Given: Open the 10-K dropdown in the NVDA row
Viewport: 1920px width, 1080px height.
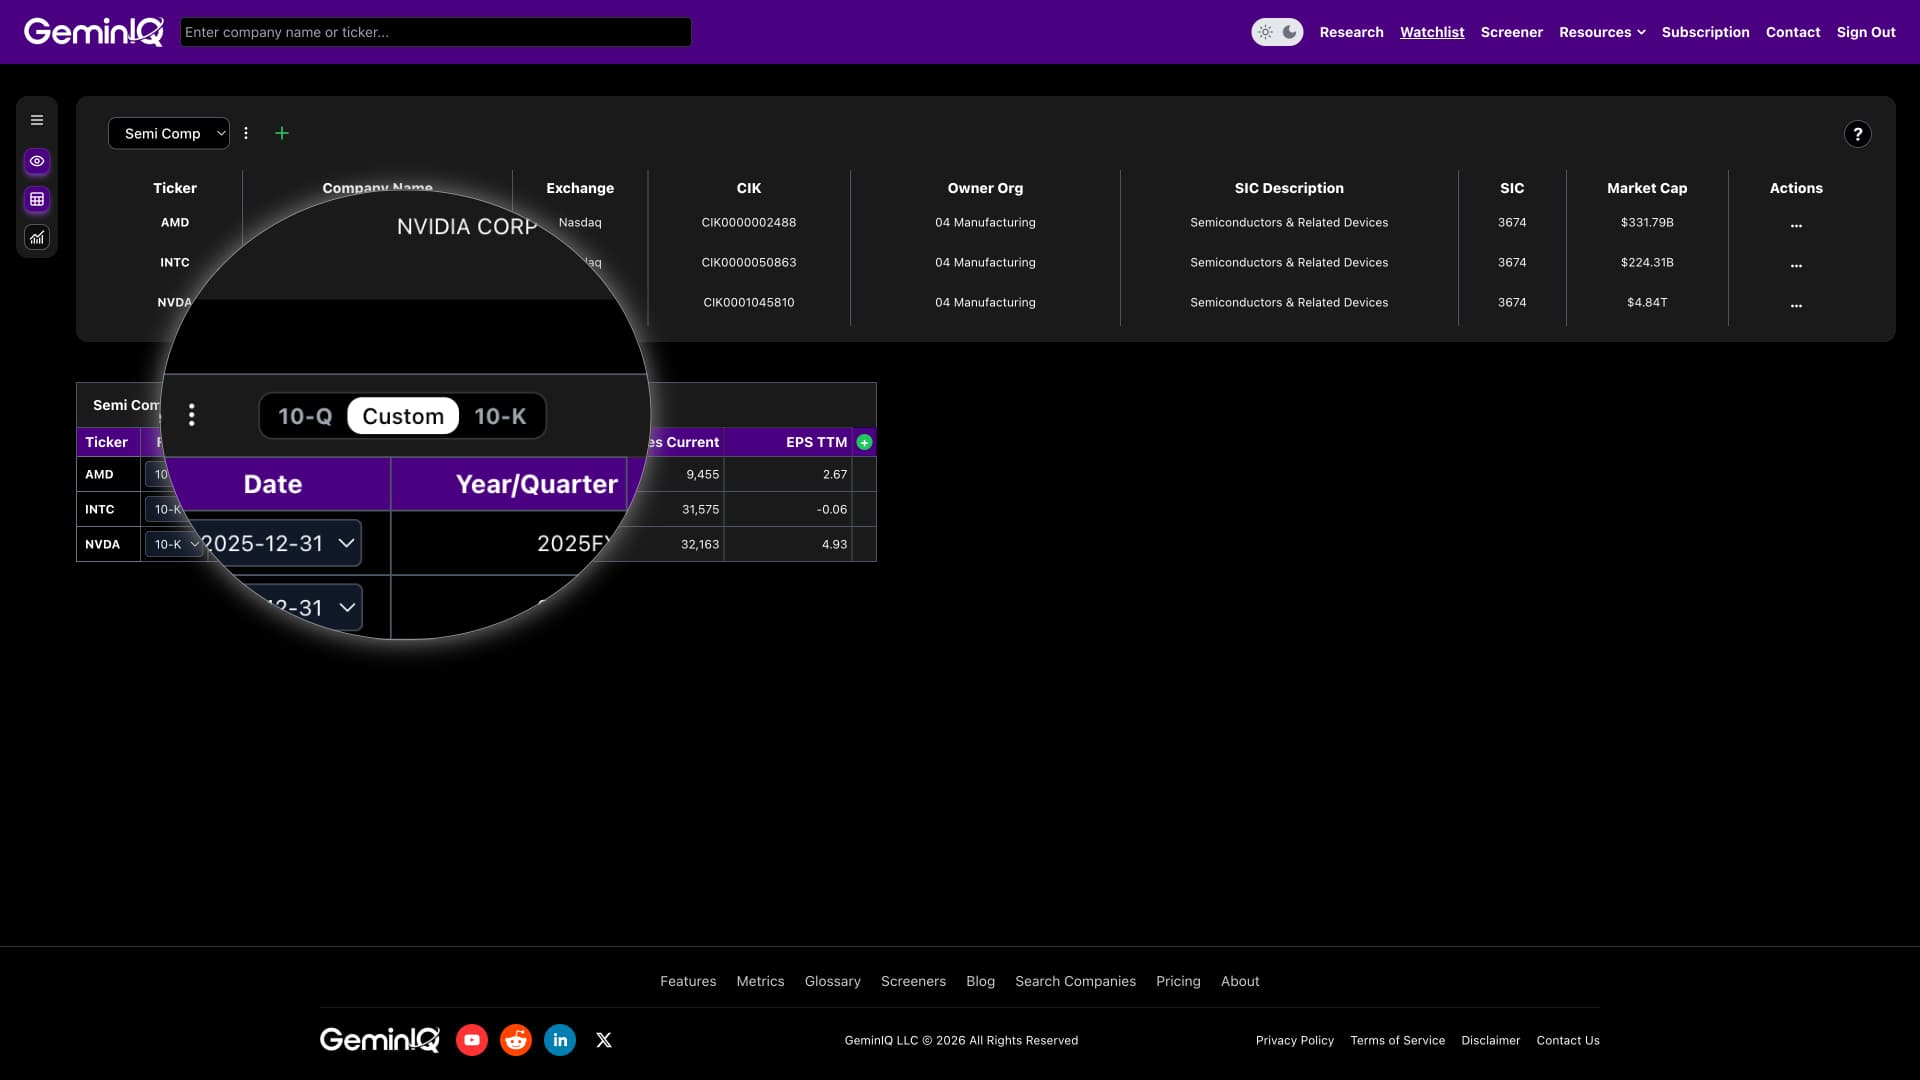Looking at the screenshot, I should tap(174, 544).
